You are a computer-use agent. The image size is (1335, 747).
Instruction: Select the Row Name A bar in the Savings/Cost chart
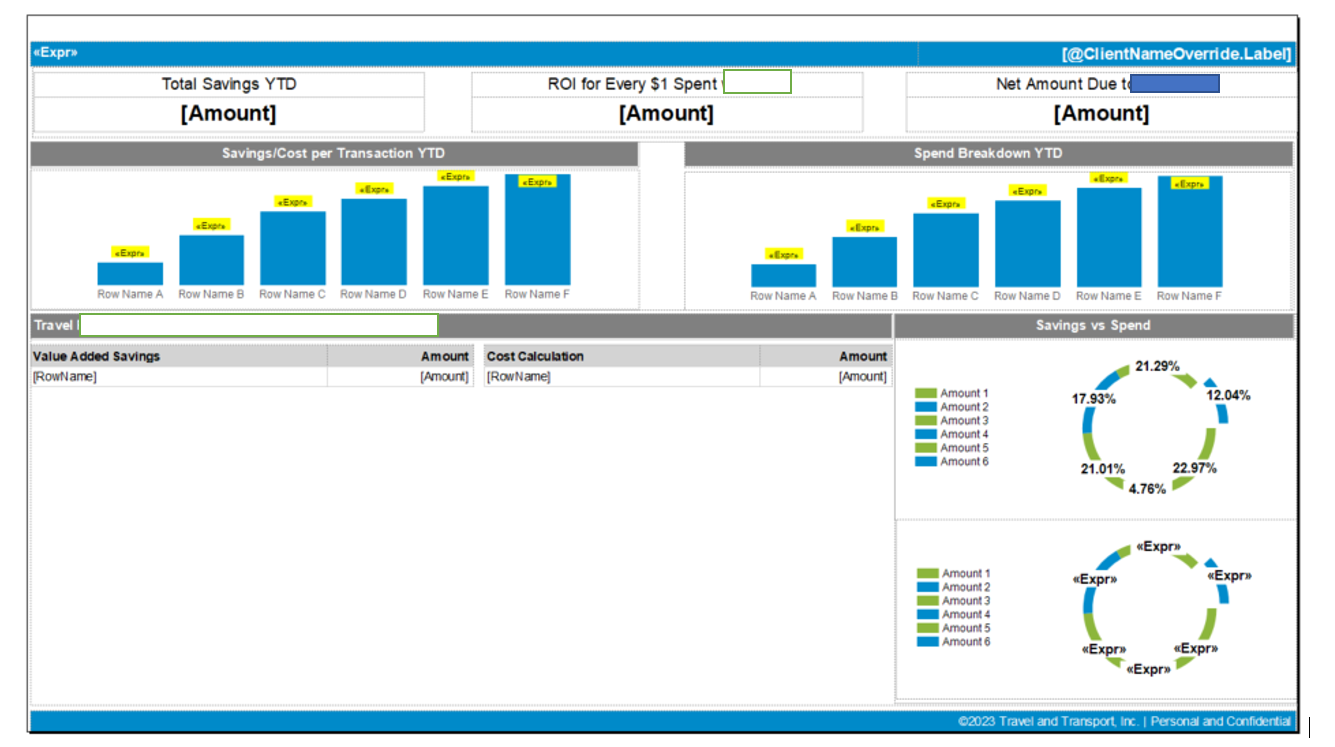[130, 274]
